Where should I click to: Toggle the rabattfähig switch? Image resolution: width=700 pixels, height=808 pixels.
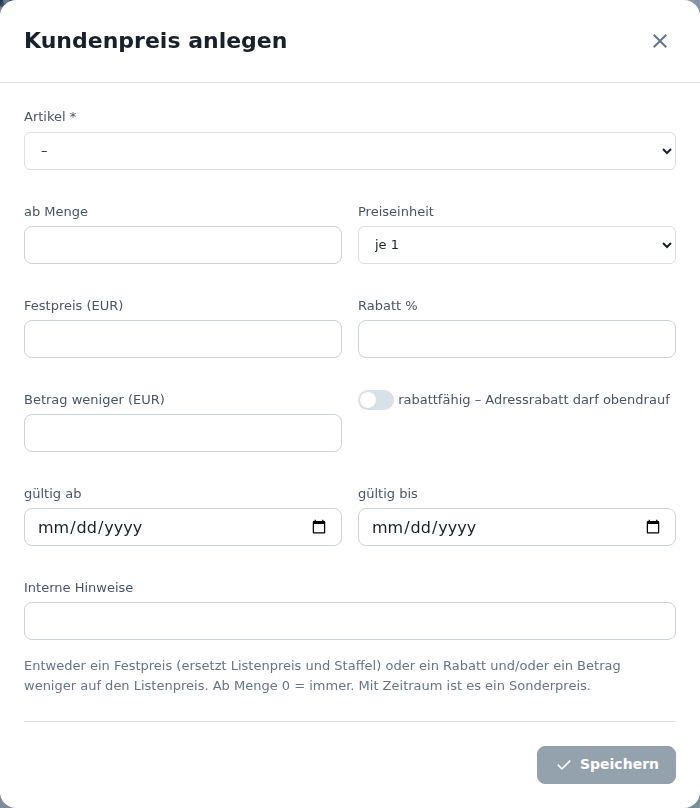point(376,400)
